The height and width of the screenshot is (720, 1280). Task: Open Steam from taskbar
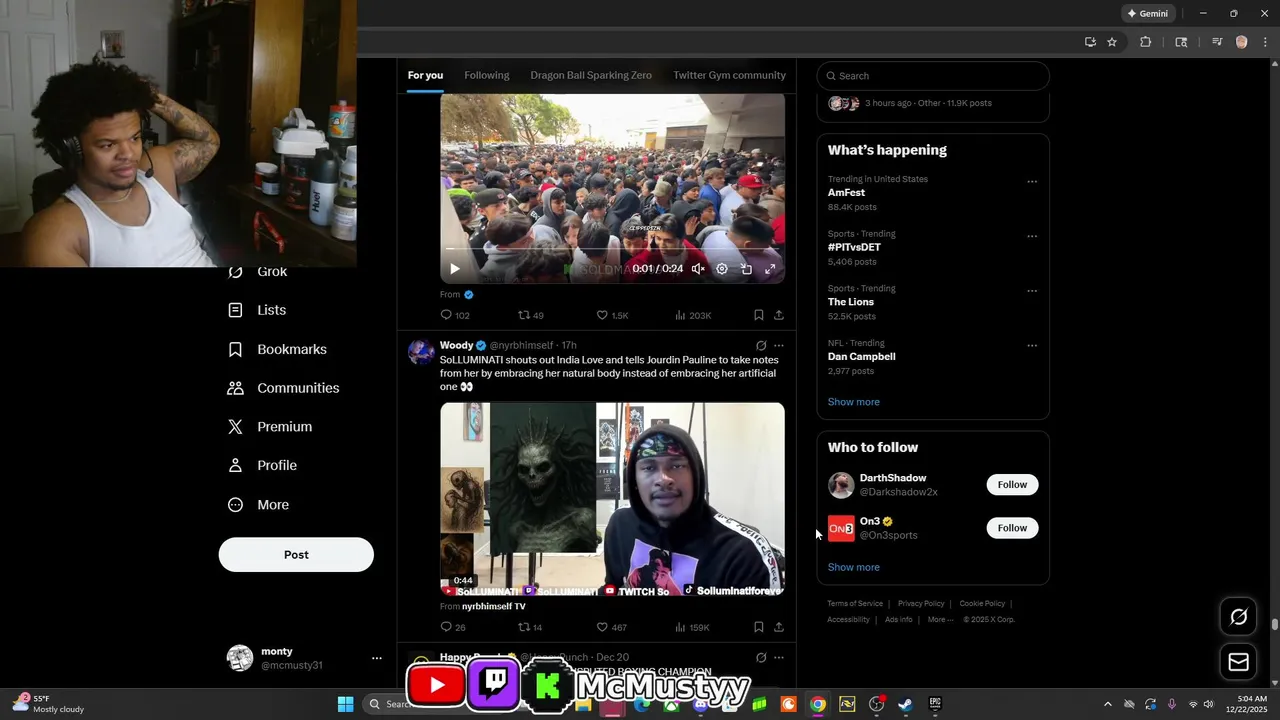[905, 704]
